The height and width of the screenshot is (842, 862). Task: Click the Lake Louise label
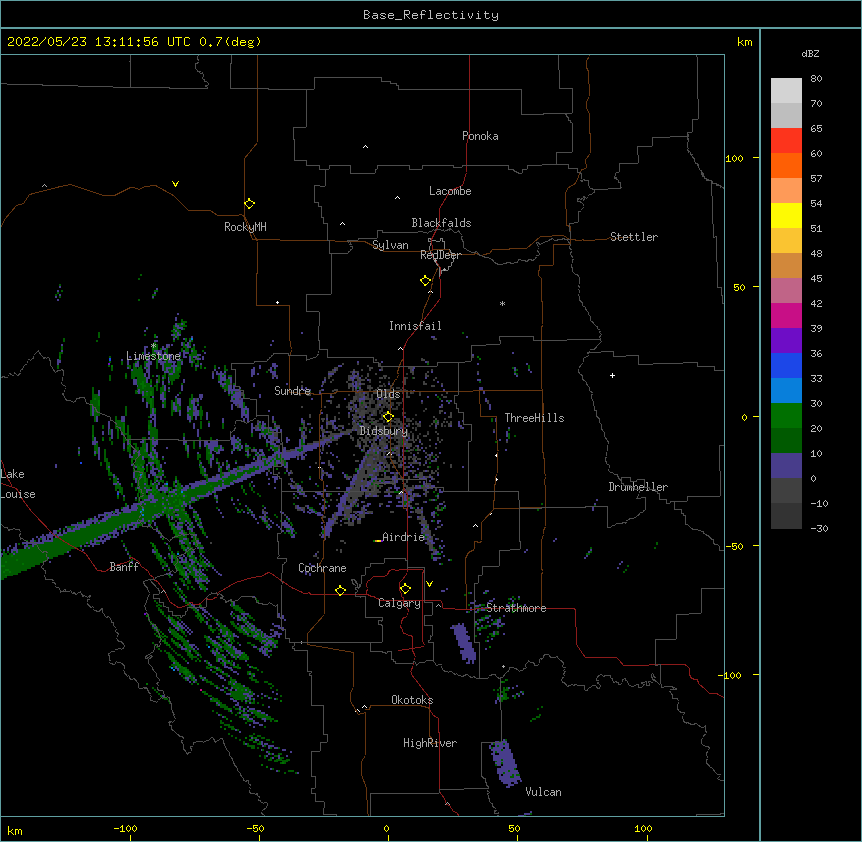pyautogui.click(x=18, y=484)
